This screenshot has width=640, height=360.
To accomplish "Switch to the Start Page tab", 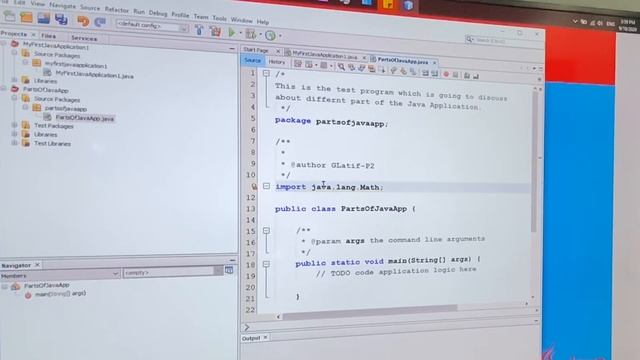I will pos(256,50).
